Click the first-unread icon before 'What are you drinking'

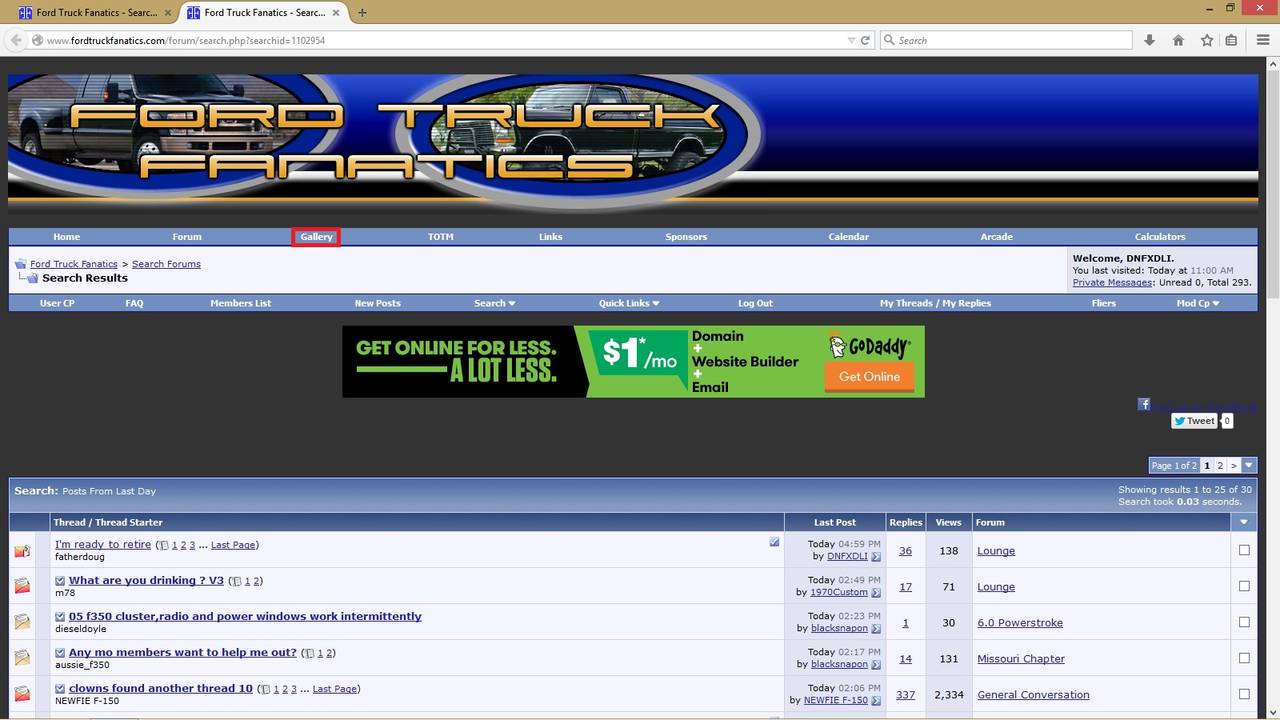pyautogui.click(x=60, y=581)
